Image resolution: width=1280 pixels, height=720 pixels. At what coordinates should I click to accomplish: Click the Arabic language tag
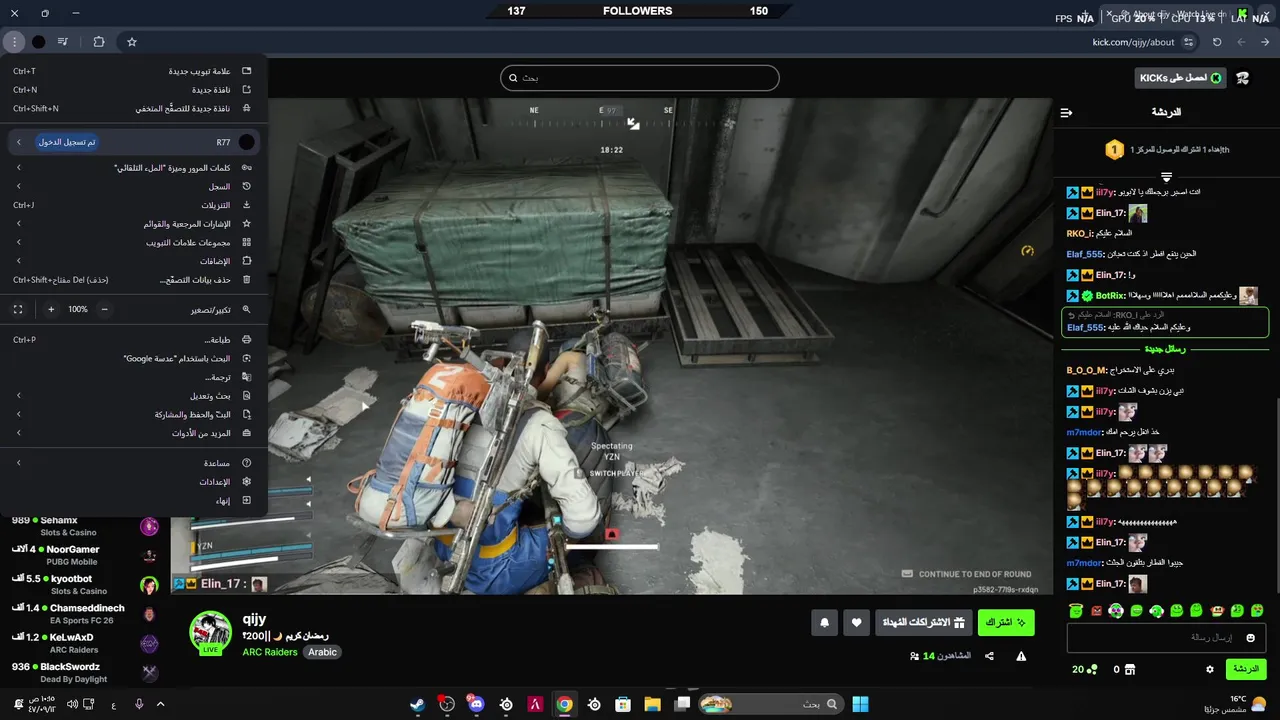click(322, 652)
